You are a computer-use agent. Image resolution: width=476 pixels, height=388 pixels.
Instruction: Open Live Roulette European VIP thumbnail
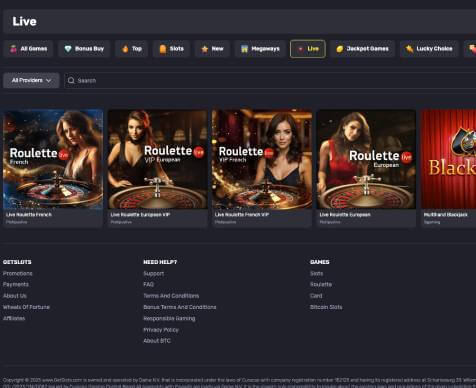[158, 159]
